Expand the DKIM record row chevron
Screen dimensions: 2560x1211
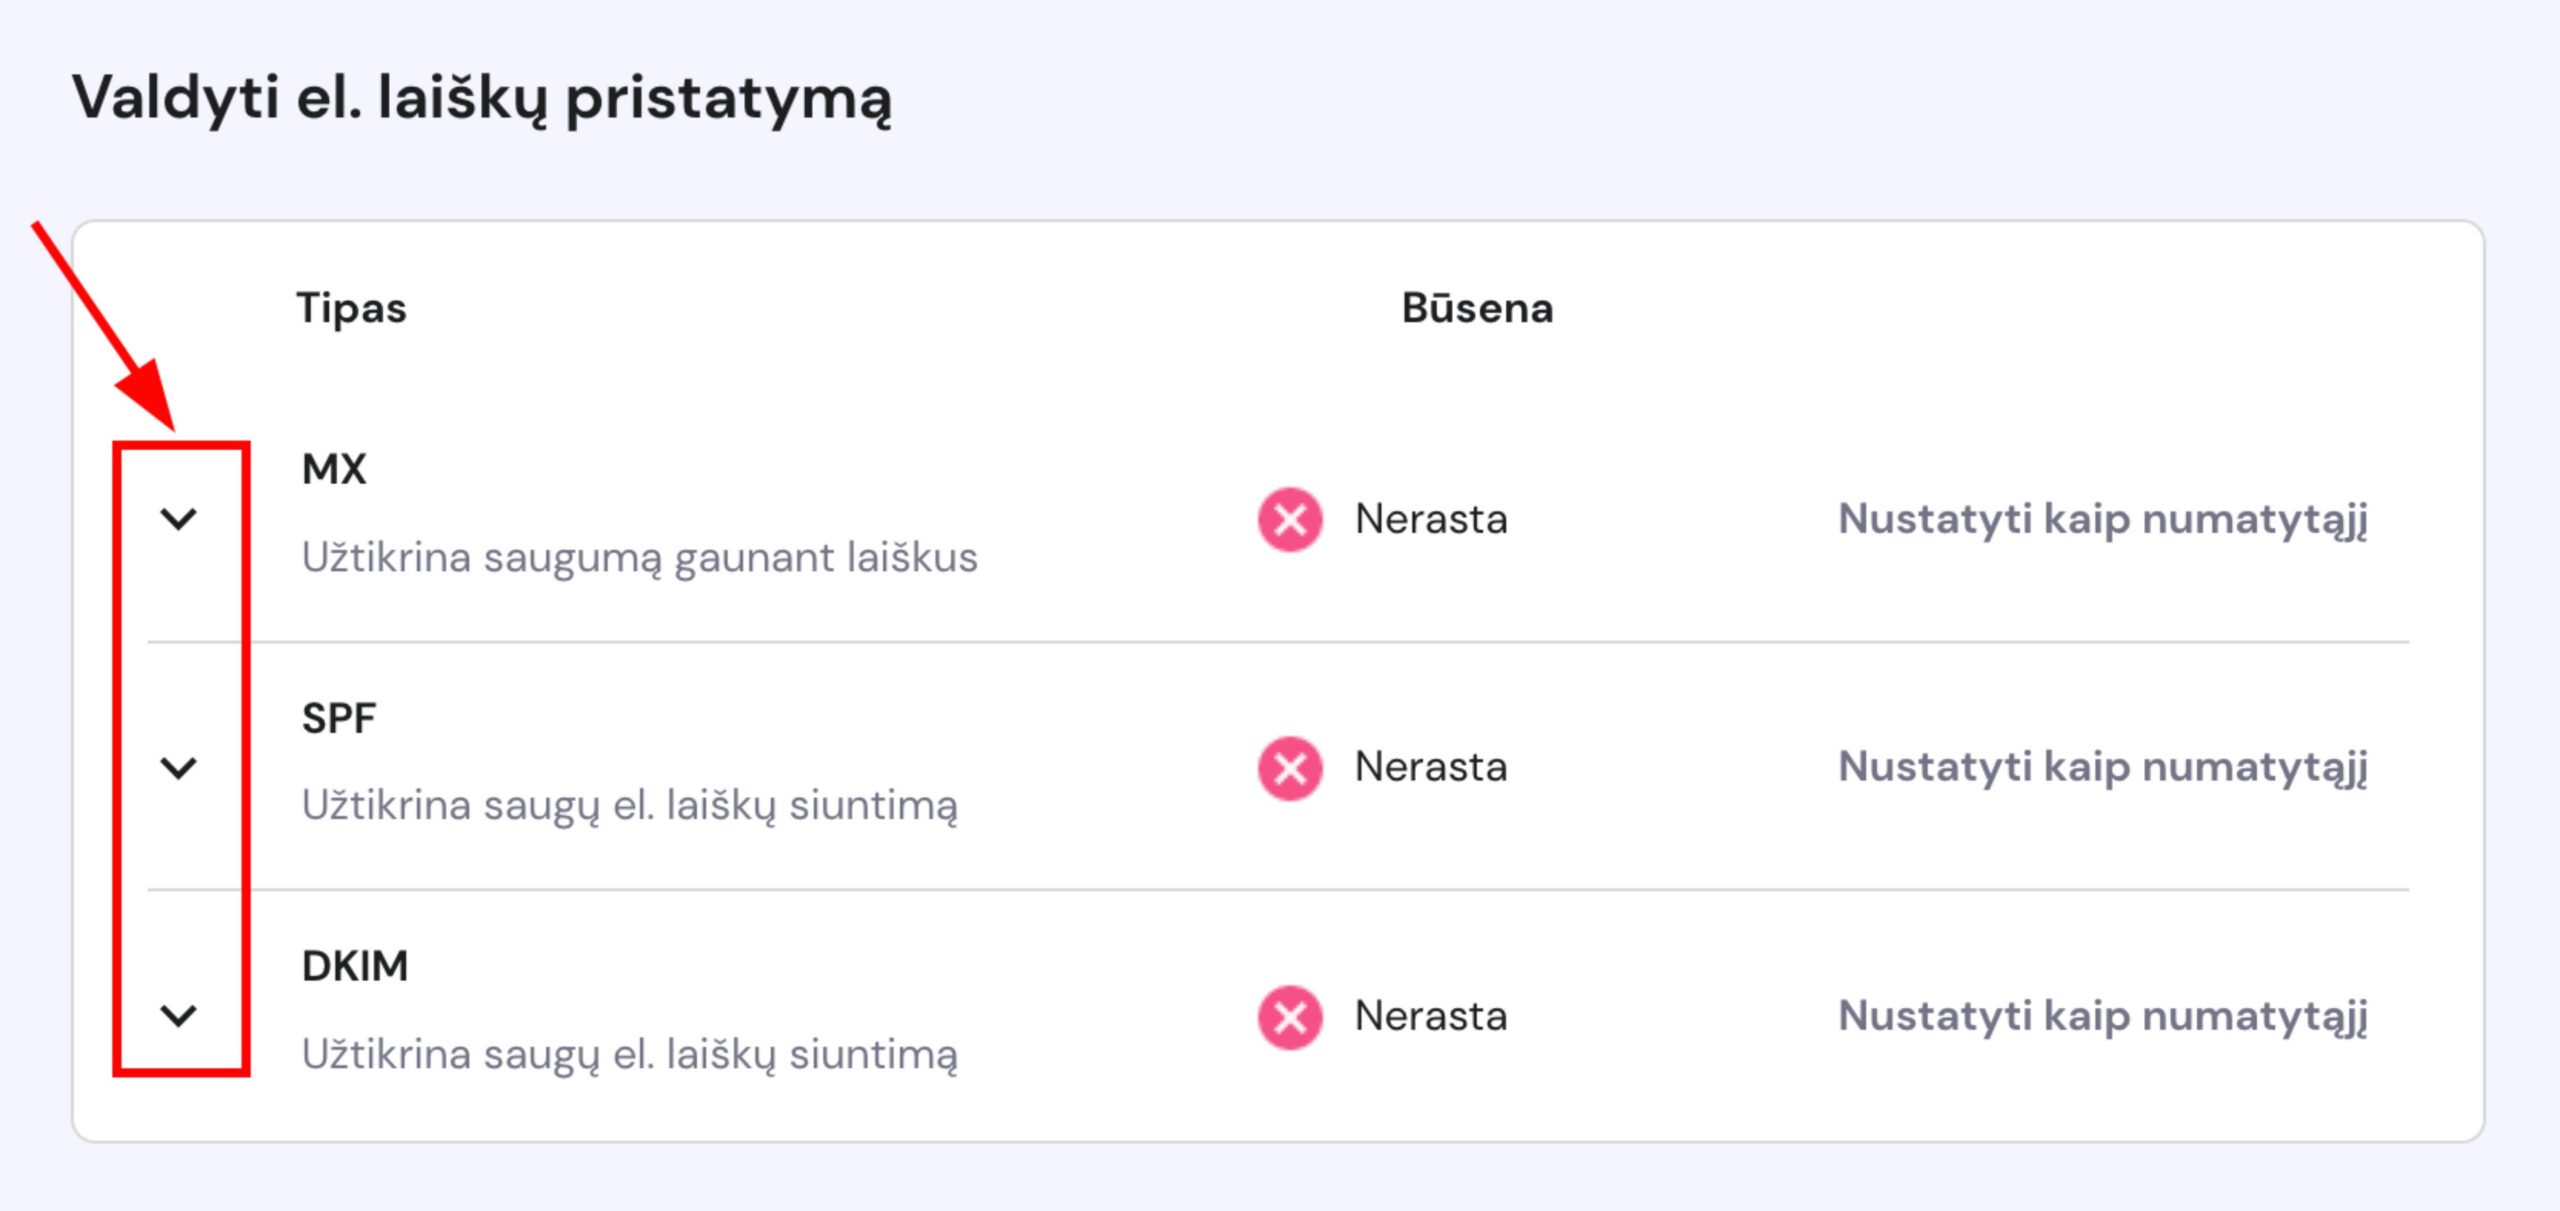tap(179, 1015)
